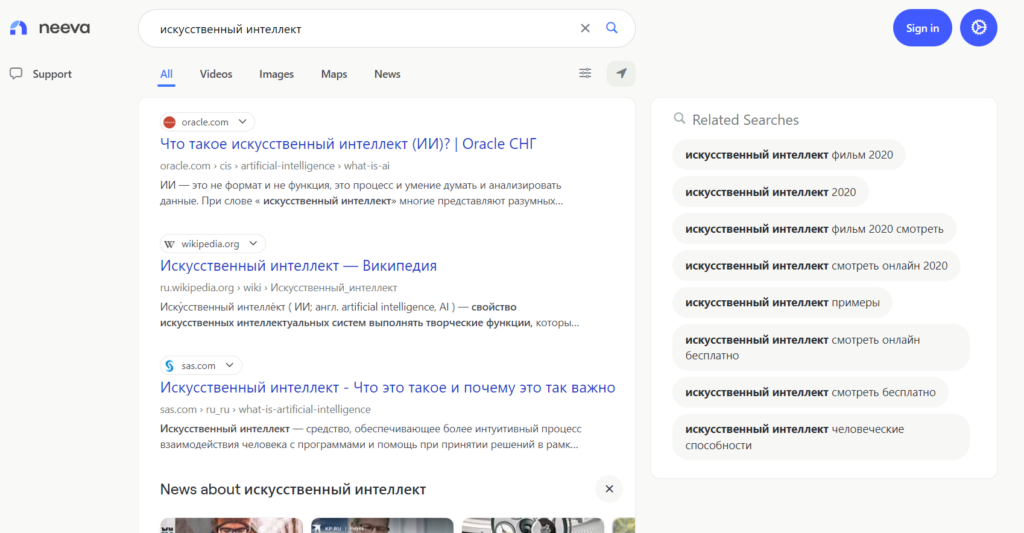Switch to the Images tab
The width and height of the screenshot is (1024, 533).
pos(276,74)
